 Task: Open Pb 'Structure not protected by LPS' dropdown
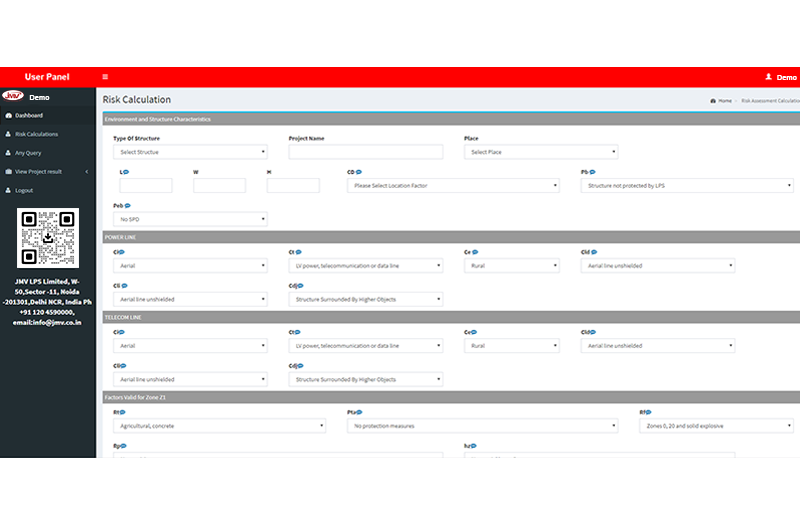pos(687,186)
